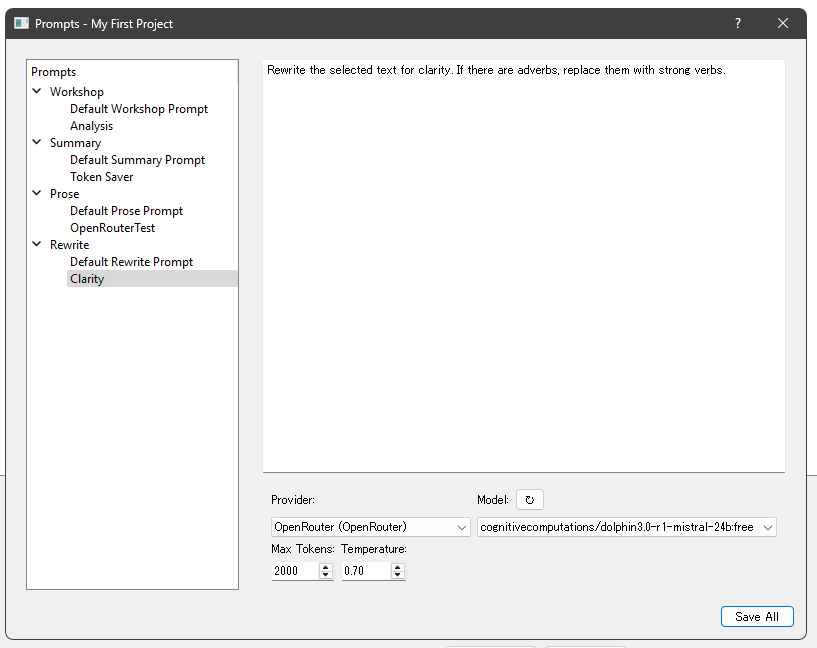Screen dimensions: 817x648
Task: Increase Max Tokens with up arrow
Action: tap(325, 567)
